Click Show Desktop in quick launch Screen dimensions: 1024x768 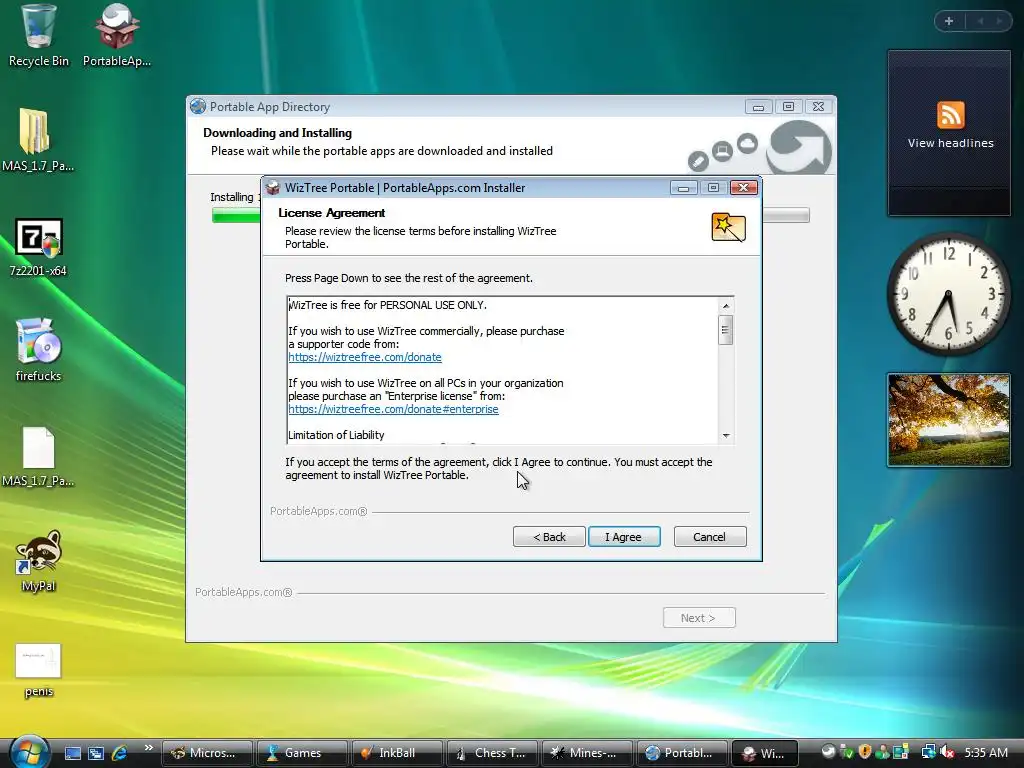[x=72, y=753]
